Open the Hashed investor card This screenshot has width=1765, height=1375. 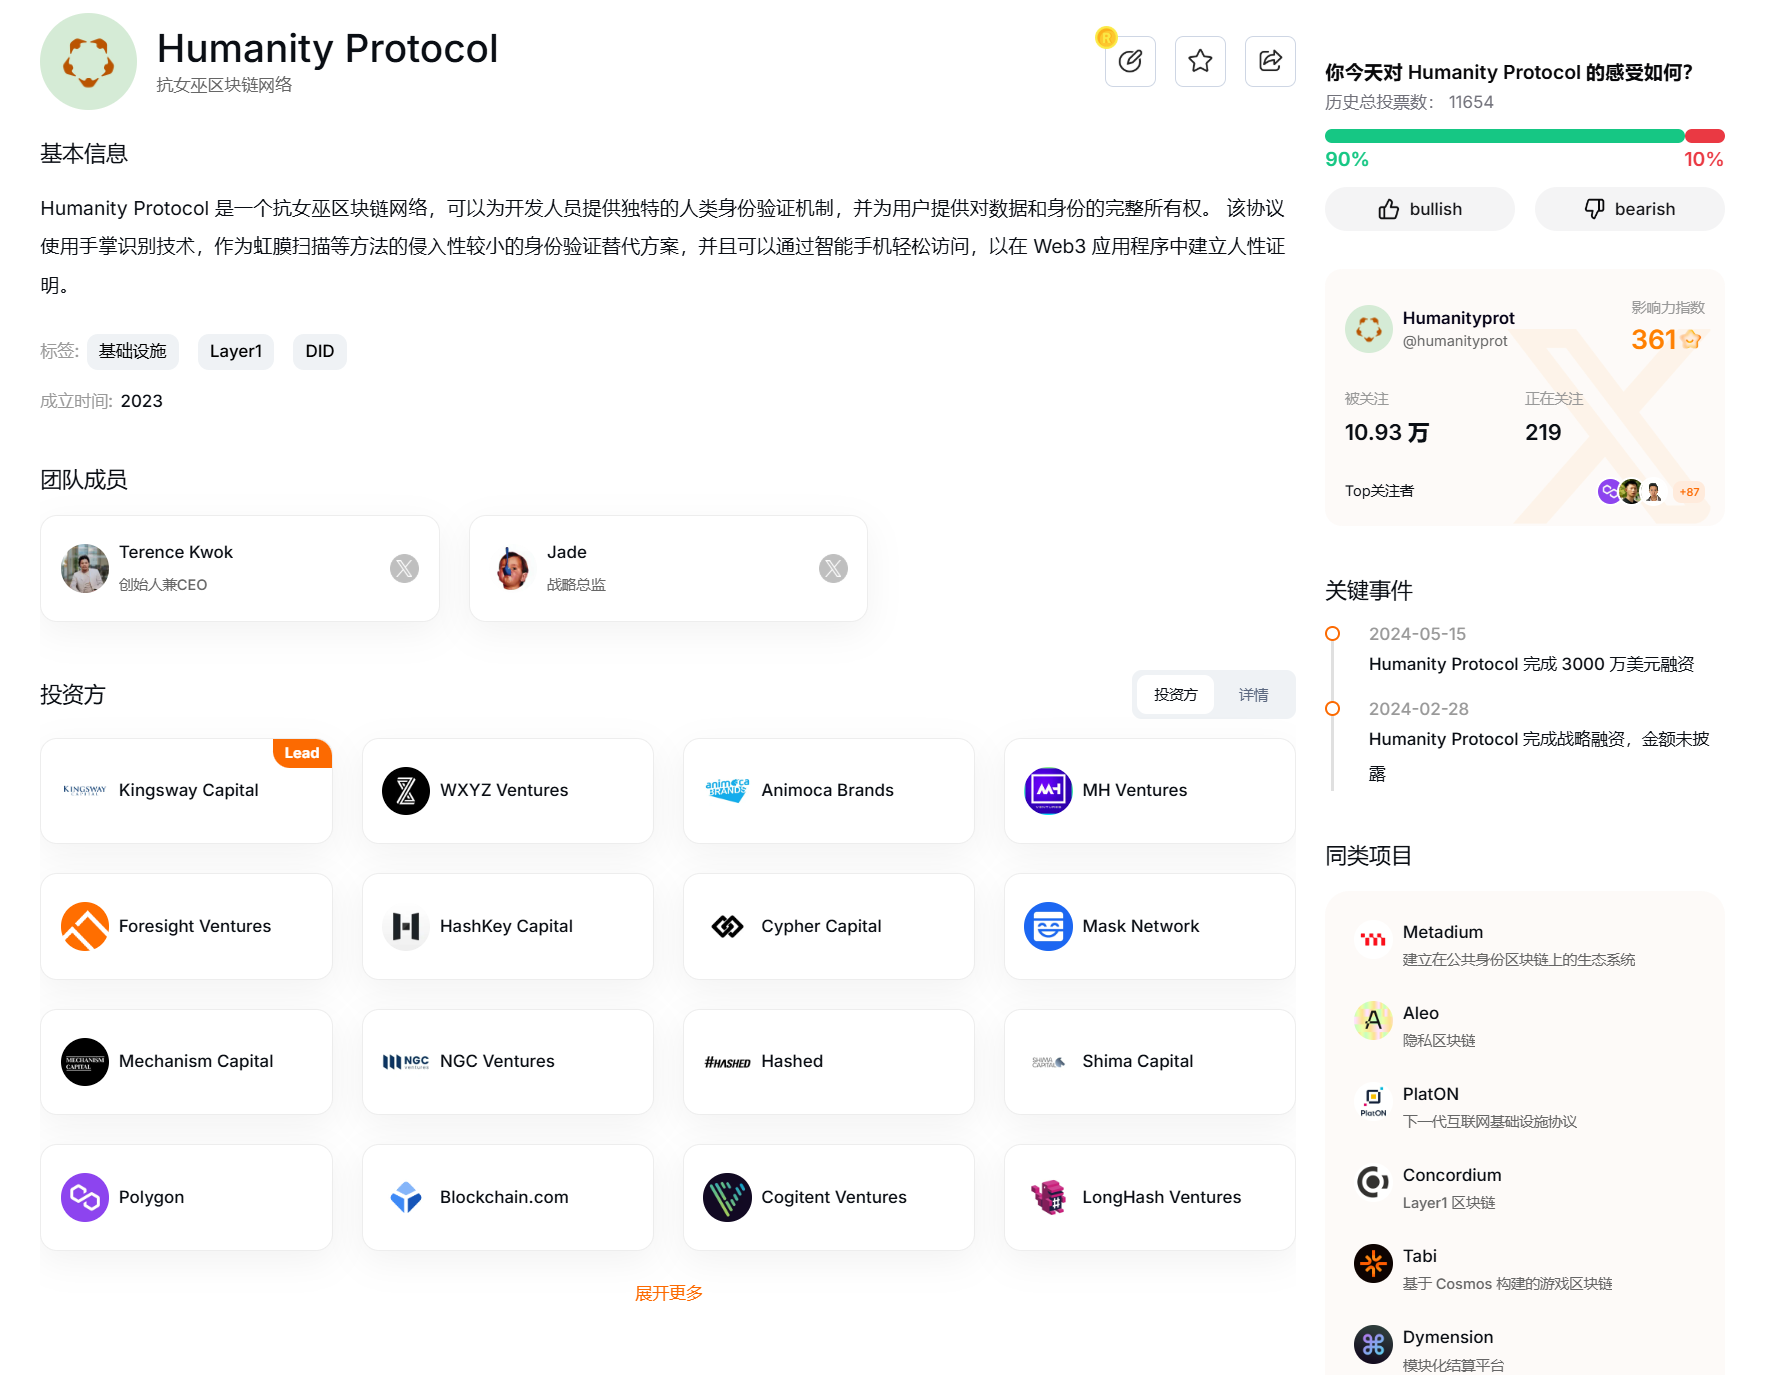[x=829, y=1062]
